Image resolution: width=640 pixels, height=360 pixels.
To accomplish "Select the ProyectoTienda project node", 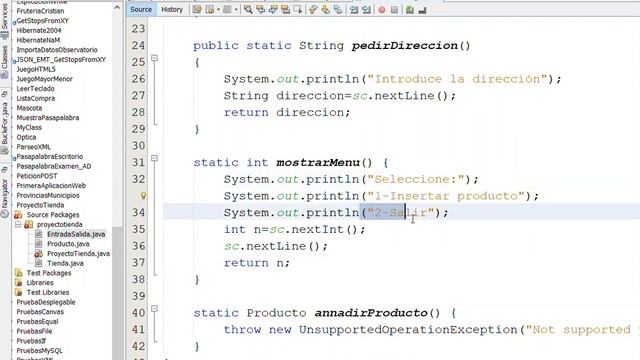I will coord(40,205).
